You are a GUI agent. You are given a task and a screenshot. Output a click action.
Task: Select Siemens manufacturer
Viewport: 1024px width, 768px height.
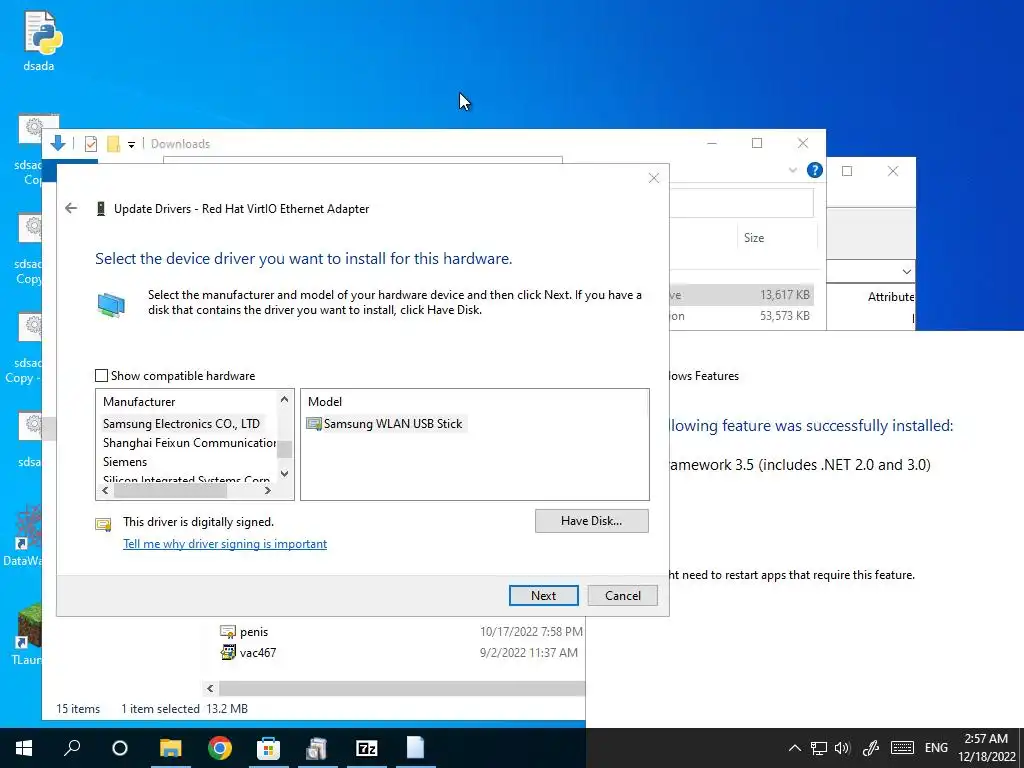(x=125, y=462)
